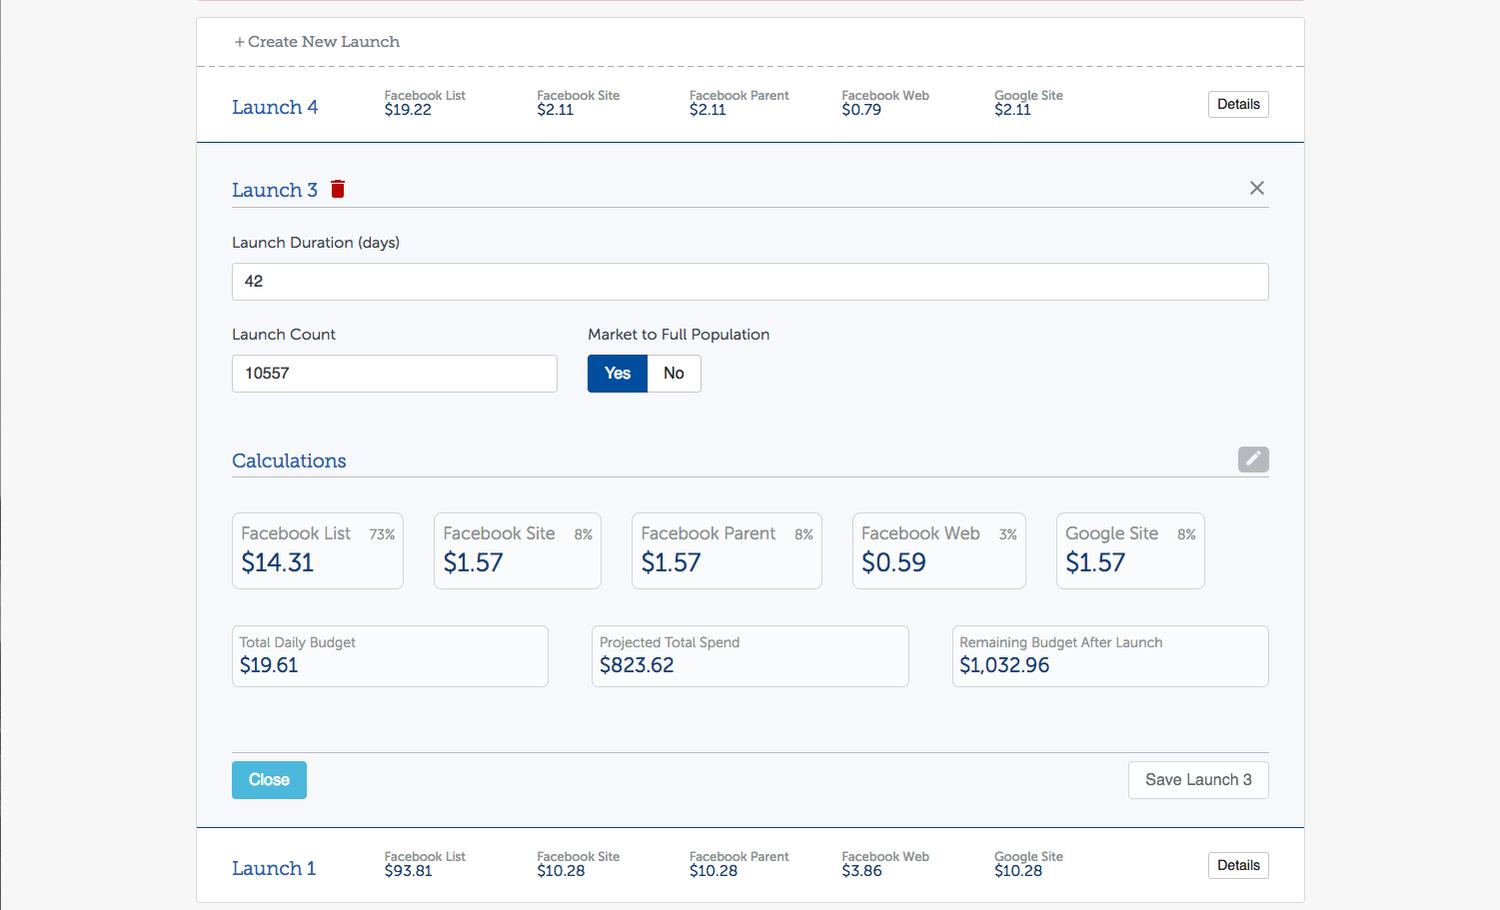
Task: Open the Launch 4 title link
Action: (x=275, y=107)
